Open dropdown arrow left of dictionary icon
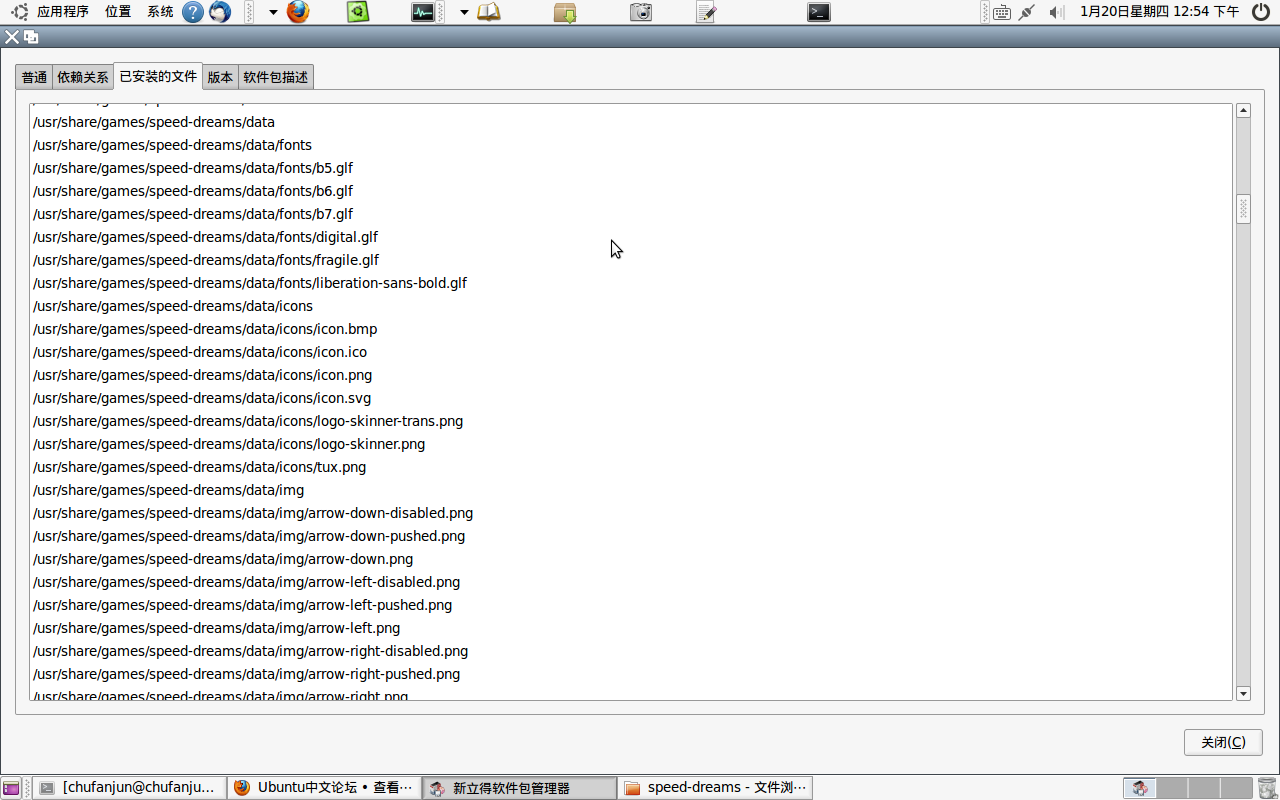This screenshot has height=800, width=1280. [464, 12]
